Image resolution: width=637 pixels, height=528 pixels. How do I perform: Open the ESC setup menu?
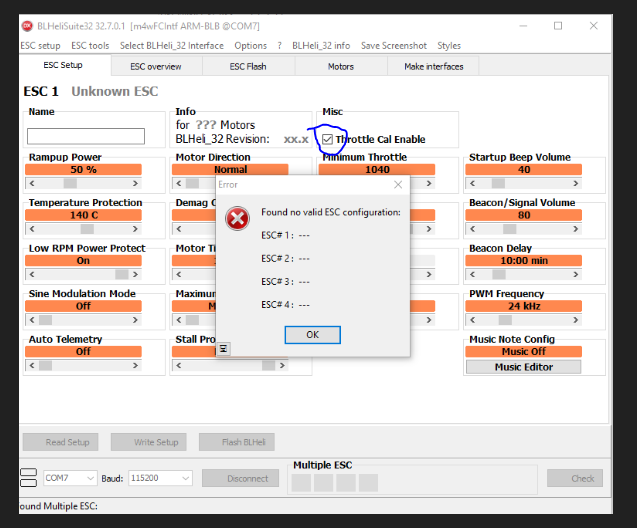[40, 45]
